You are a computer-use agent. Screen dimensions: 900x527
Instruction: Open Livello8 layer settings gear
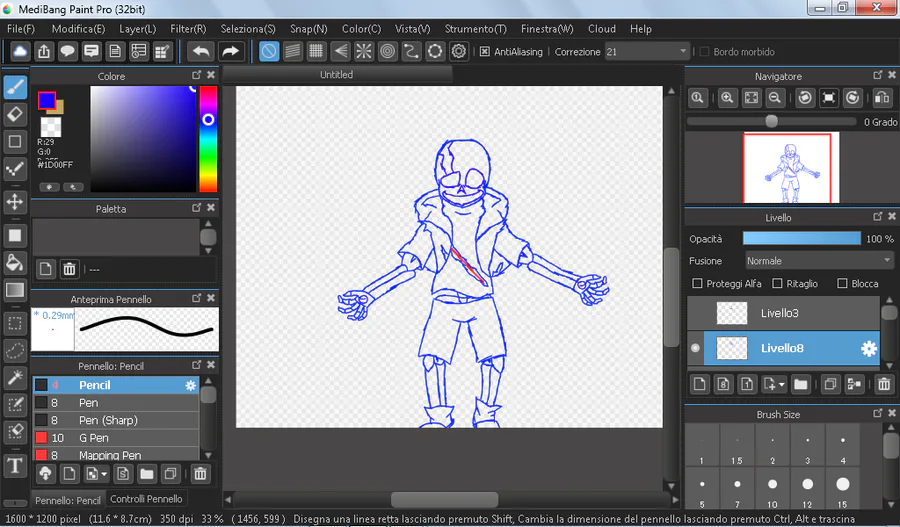[x=868, y=348]
